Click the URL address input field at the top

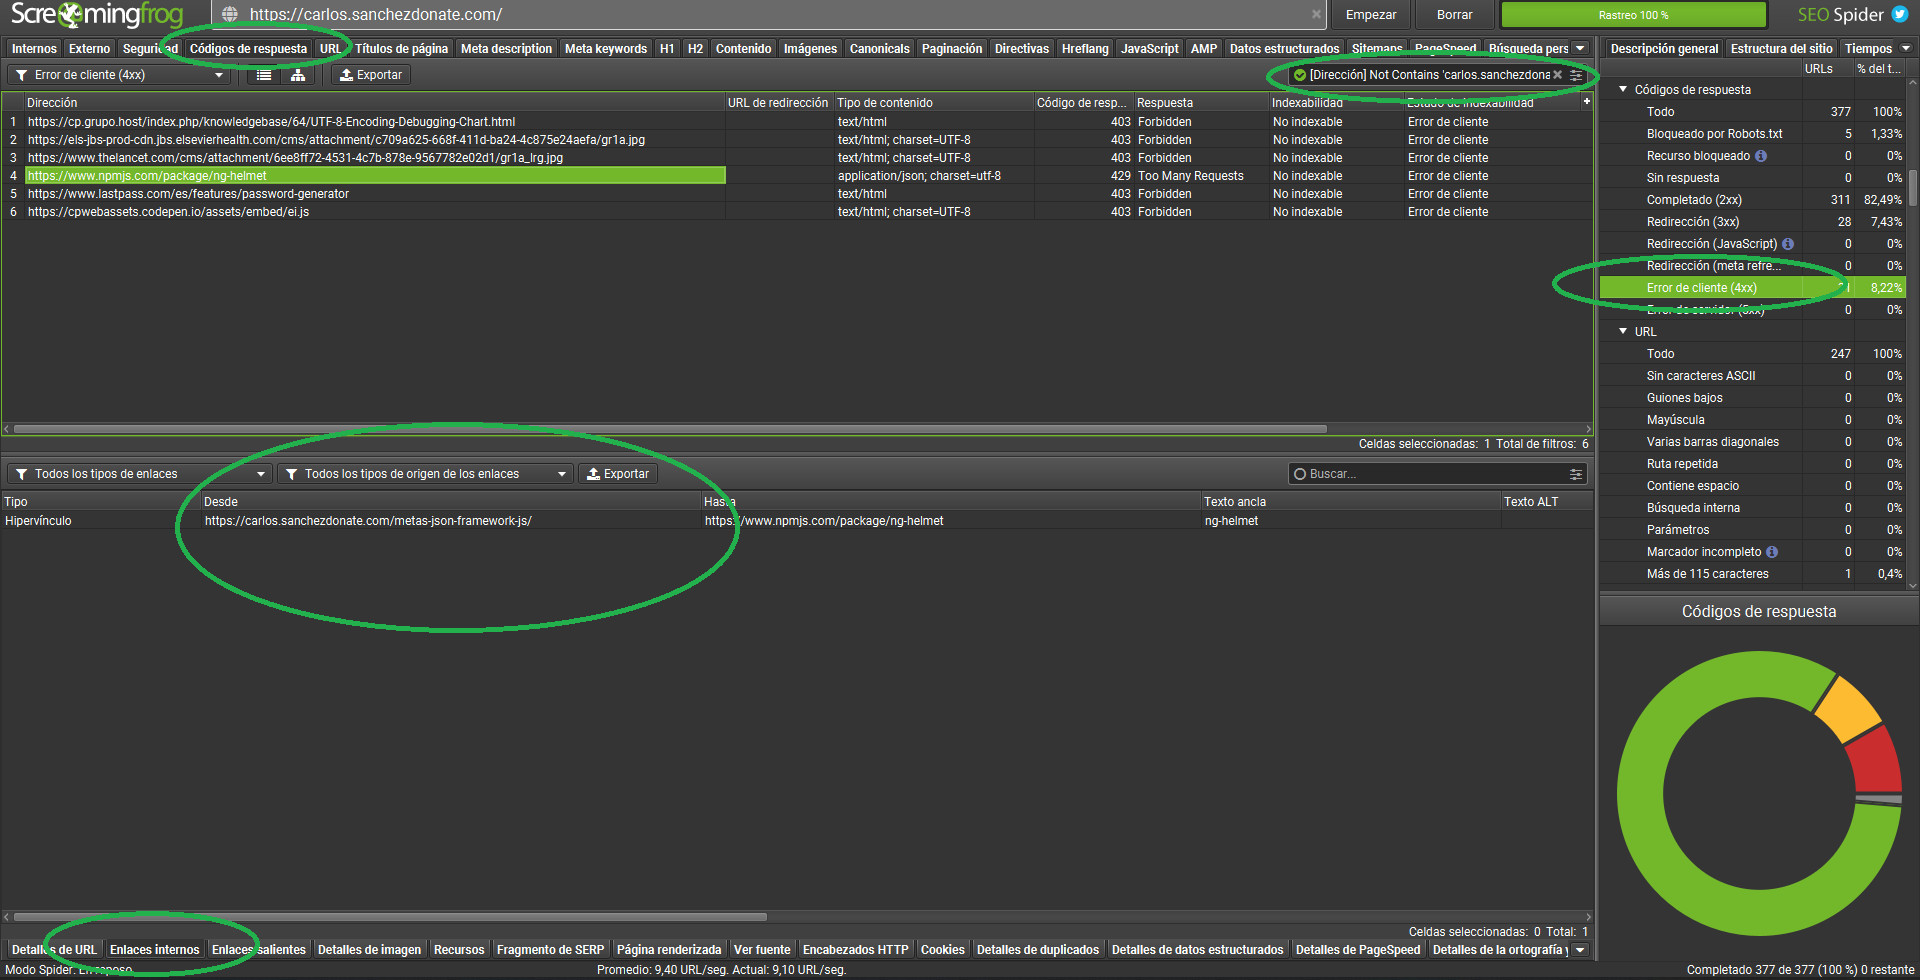click(x=700, y=14)
